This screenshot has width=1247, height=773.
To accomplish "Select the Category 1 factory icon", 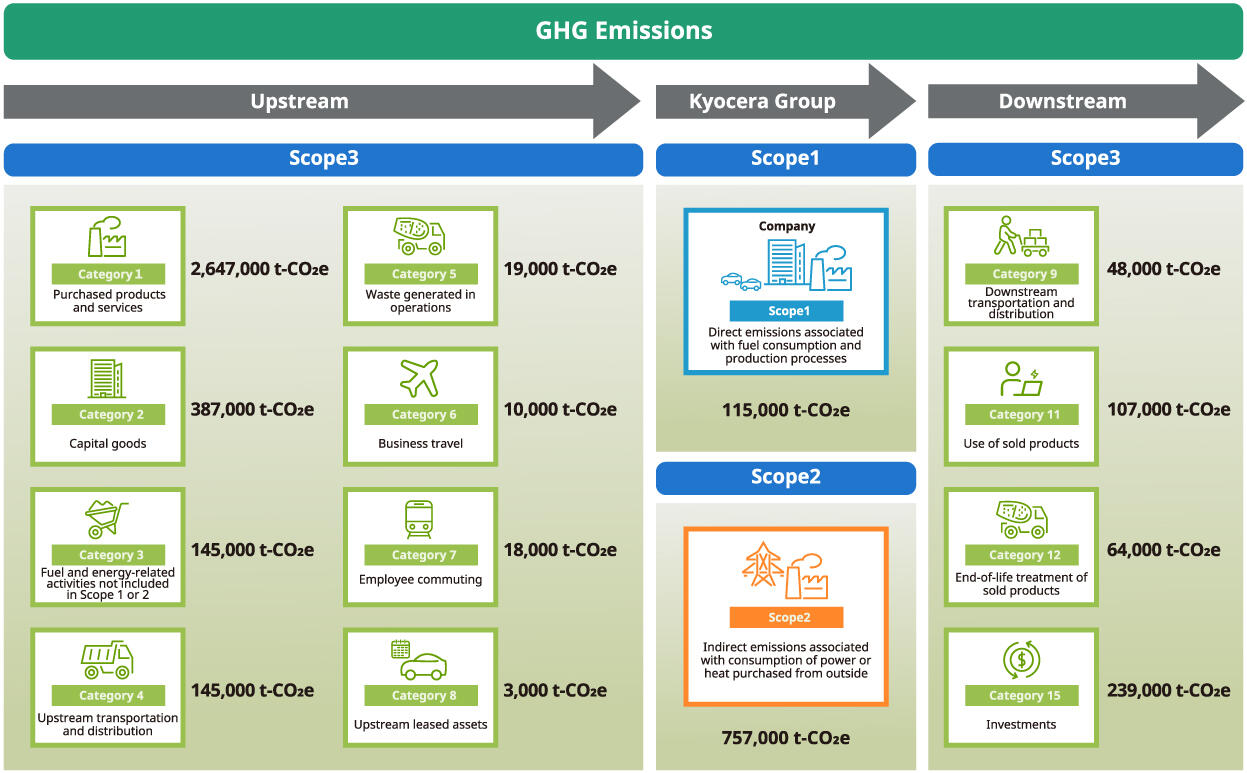I will tap(107, 236).
